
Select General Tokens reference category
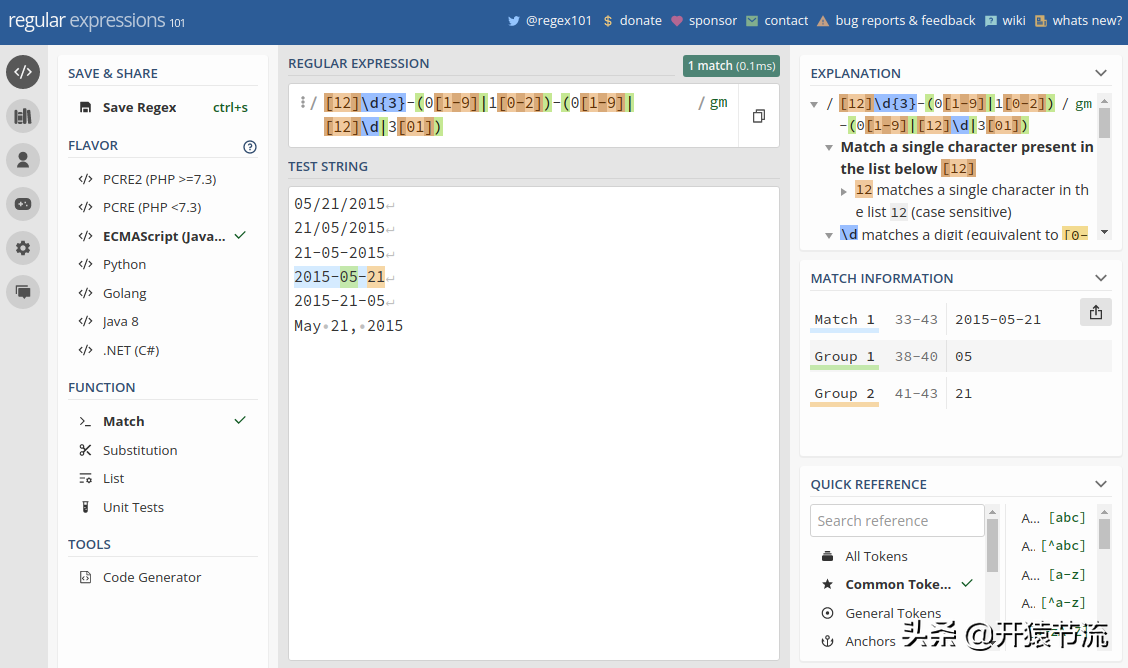[892, 613]
